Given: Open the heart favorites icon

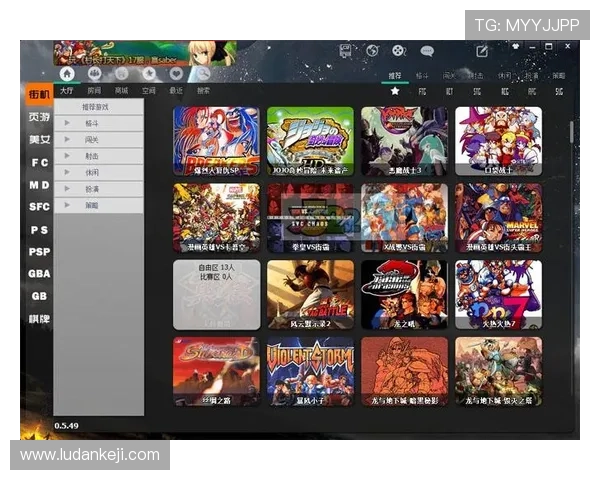Looking at the screenshot, I should [176, 73].
